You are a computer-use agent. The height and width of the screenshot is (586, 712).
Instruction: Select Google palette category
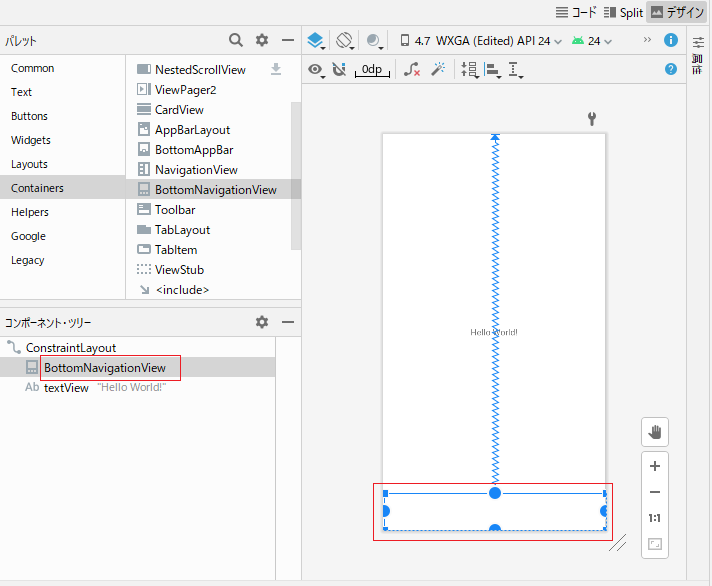(x=62, y=236)
